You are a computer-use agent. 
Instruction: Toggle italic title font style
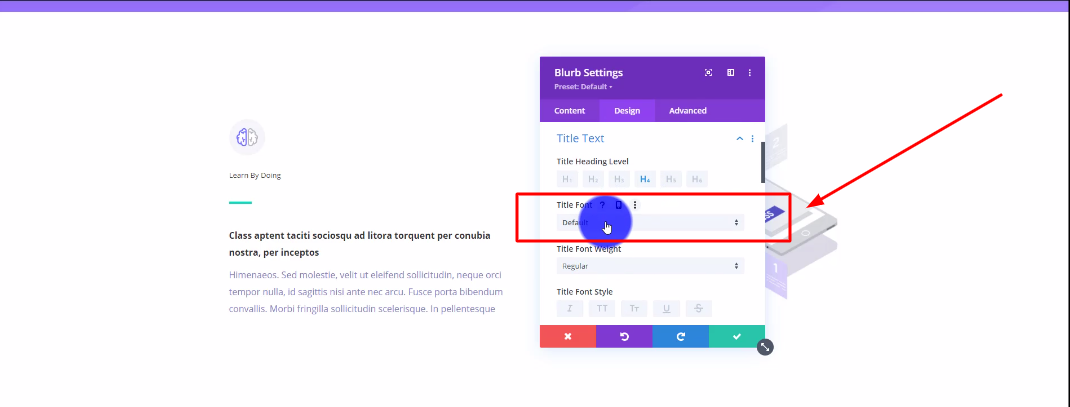(x=569, y=309)
